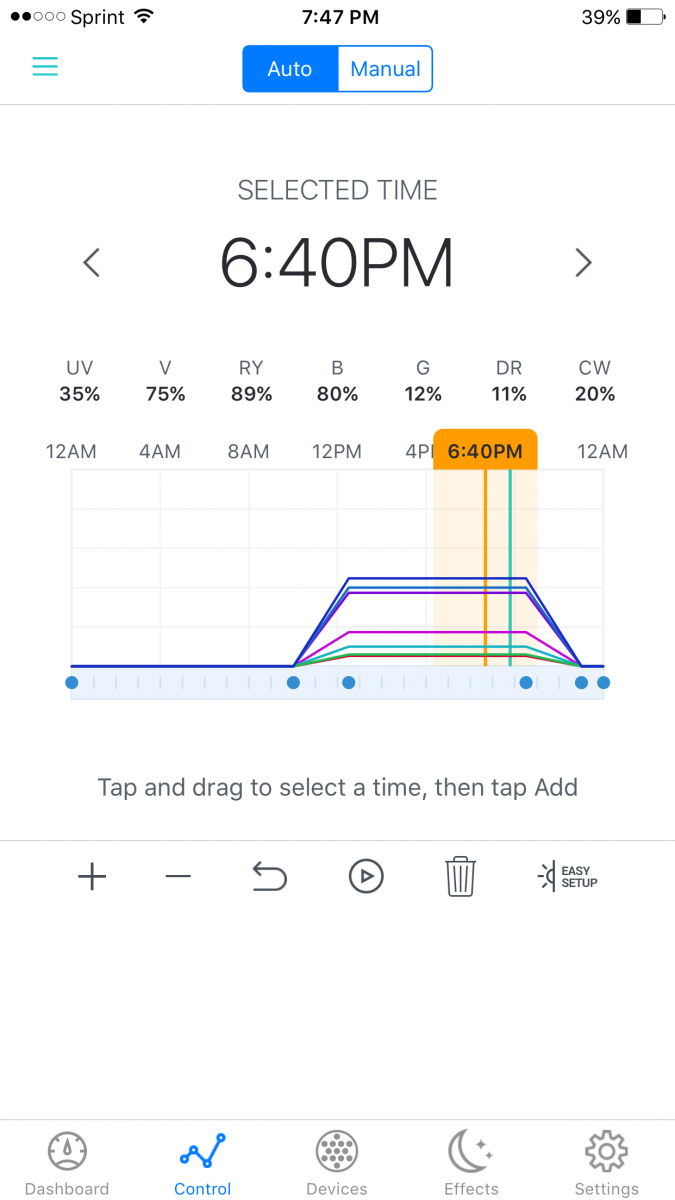Select the leftmost timeline point dot

pyautogui.click(x=71, y=683)
